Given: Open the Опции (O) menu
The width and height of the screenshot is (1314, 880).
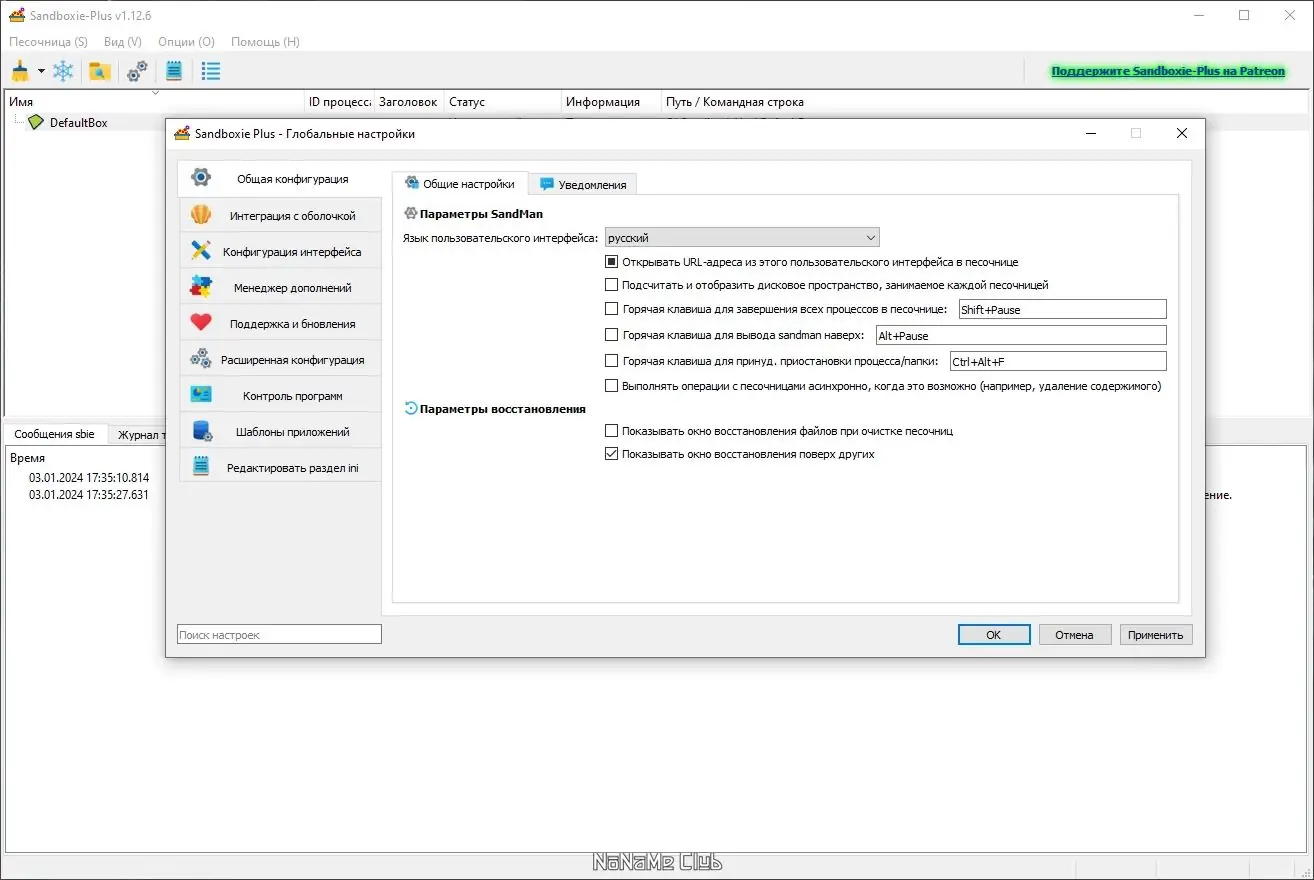Looking at the screenshot, I should pos(187,42).
